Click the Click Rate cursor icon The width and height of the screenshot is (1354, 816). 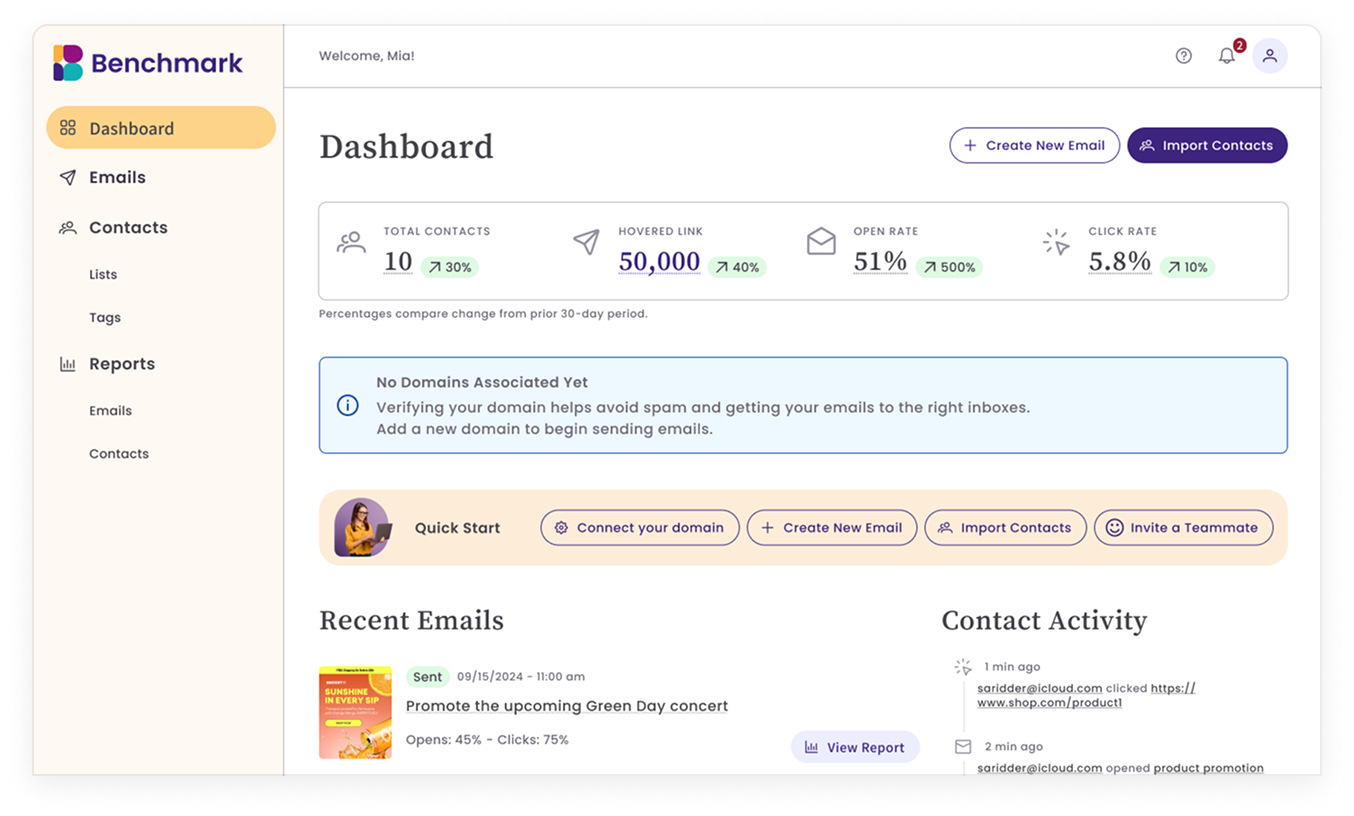click(1056, 241)
